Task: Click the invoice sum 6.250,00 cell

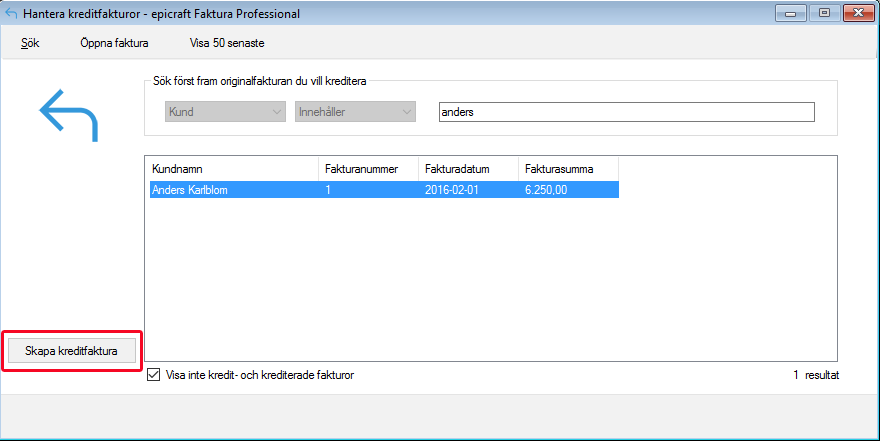Action: pos(546,190)
